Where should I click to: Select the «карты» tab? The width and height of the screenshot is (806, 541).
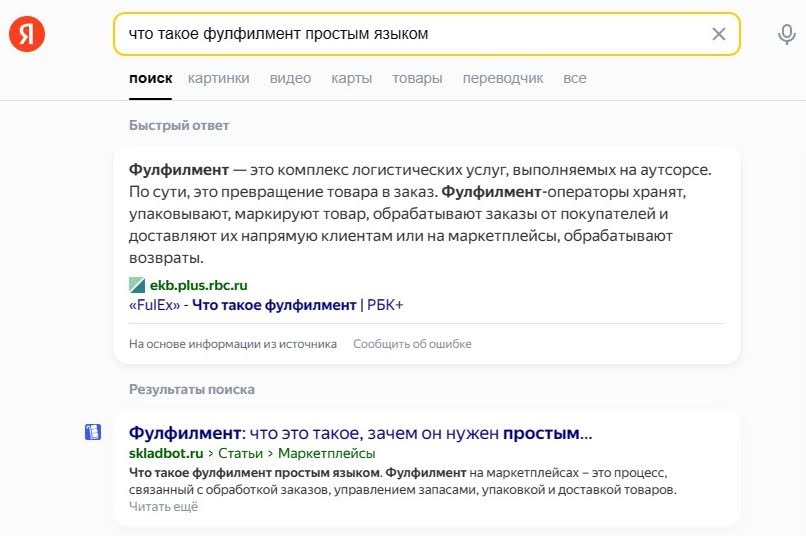point(352,78)
